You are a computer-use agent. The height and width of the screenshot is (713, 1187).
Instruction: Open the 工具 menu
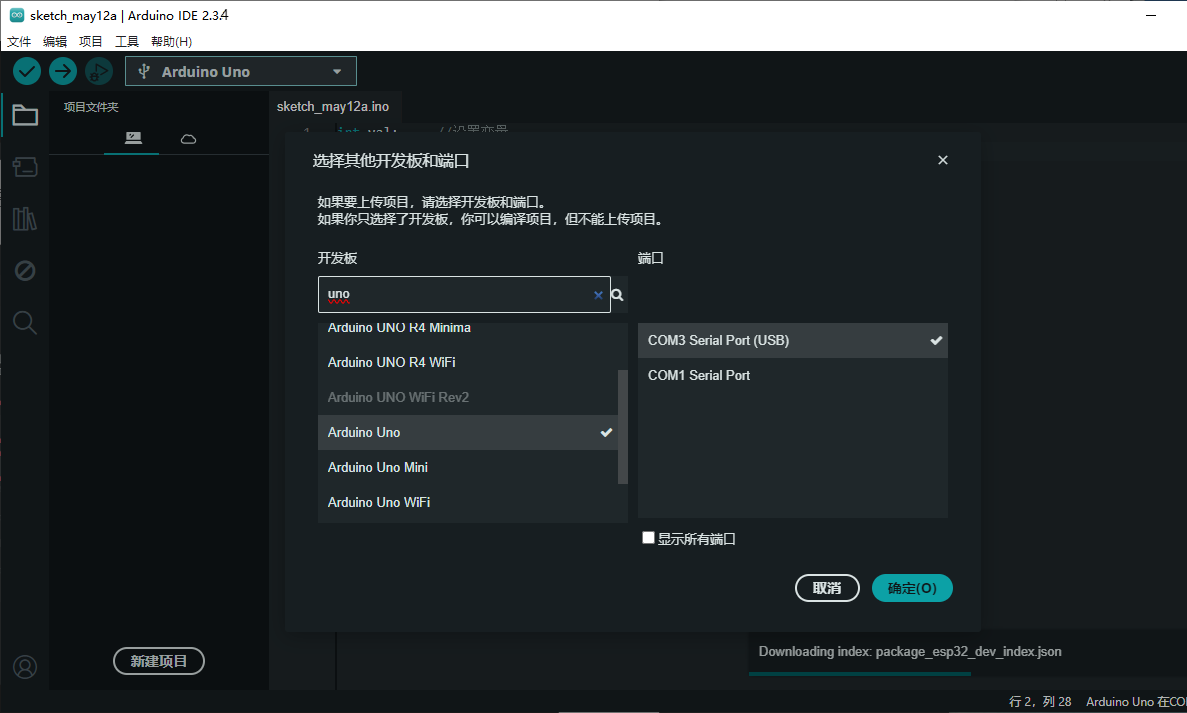pyautogui.click(x=126, y=41)
